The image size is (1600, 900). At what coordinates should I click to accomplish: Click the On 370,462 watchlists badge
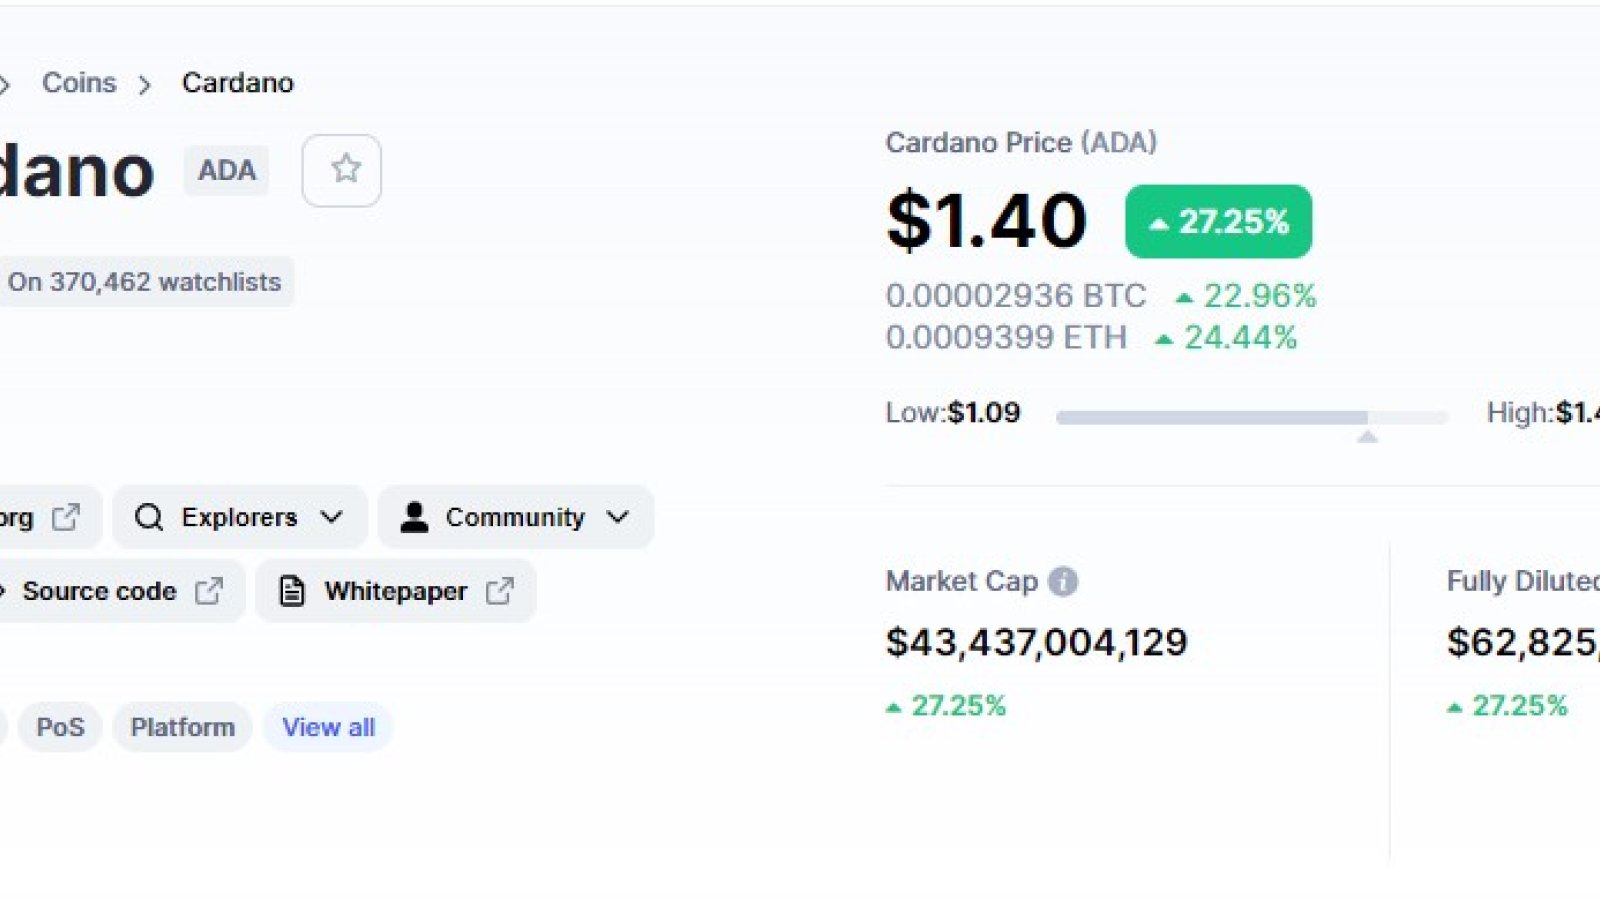click(144, 282)
